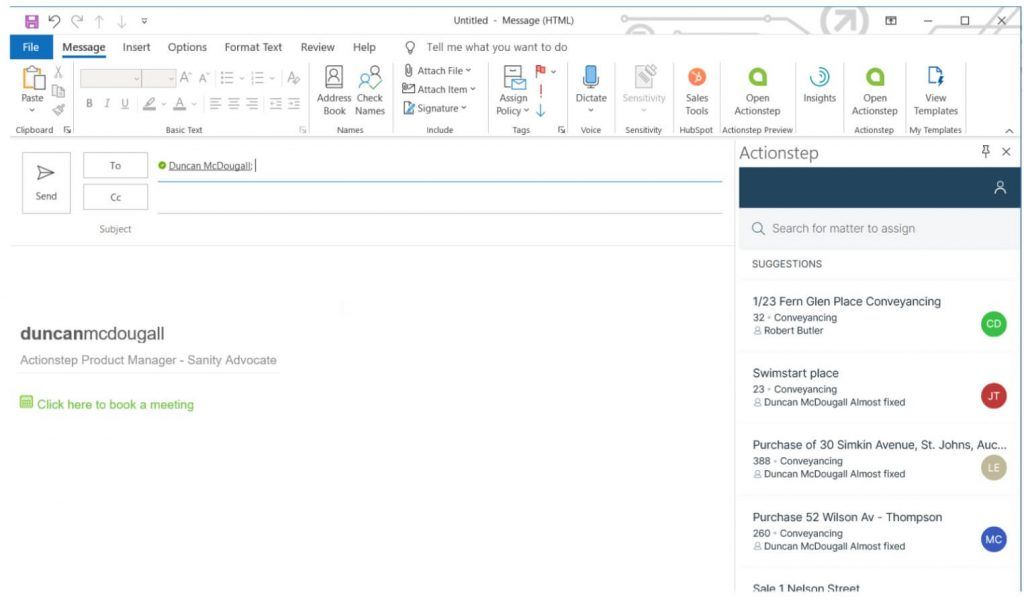This screenshot has width=1024, height=607.
Task: Toggle Bold formatting
Action: 89,103
